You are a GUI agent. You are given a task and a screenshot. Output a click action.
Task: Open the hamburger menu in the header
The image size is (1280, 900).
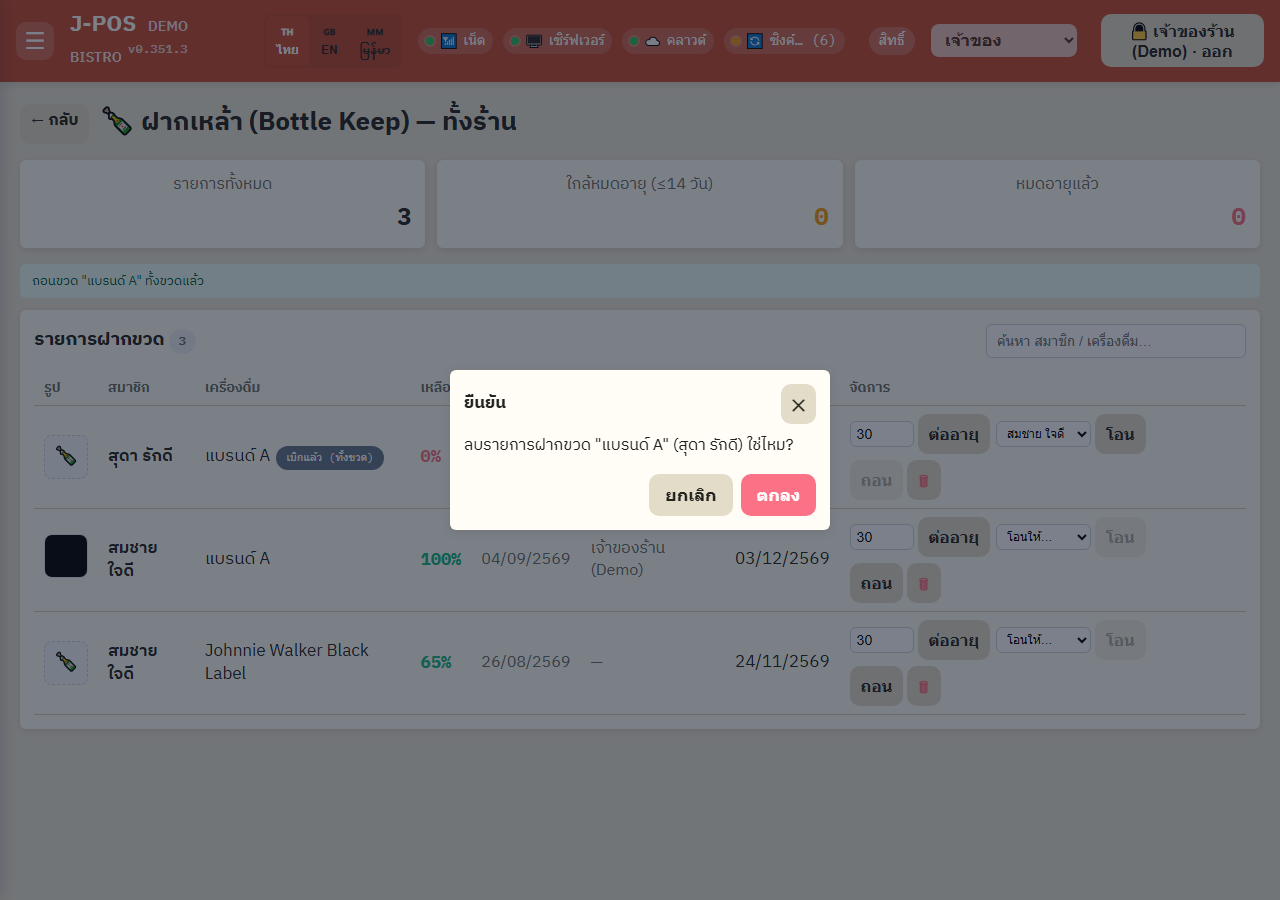(x=35, y=41)
